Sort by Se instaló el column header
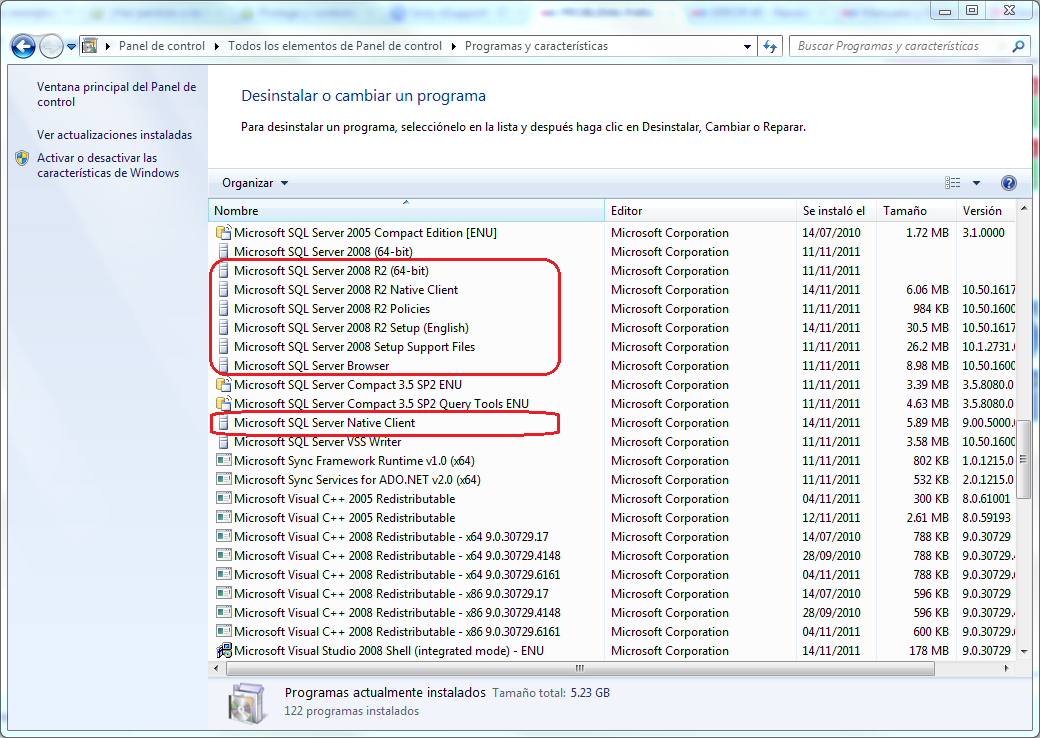Image resolution: width=1040 pixels, height=738 pixels. [x=836, y=210]
